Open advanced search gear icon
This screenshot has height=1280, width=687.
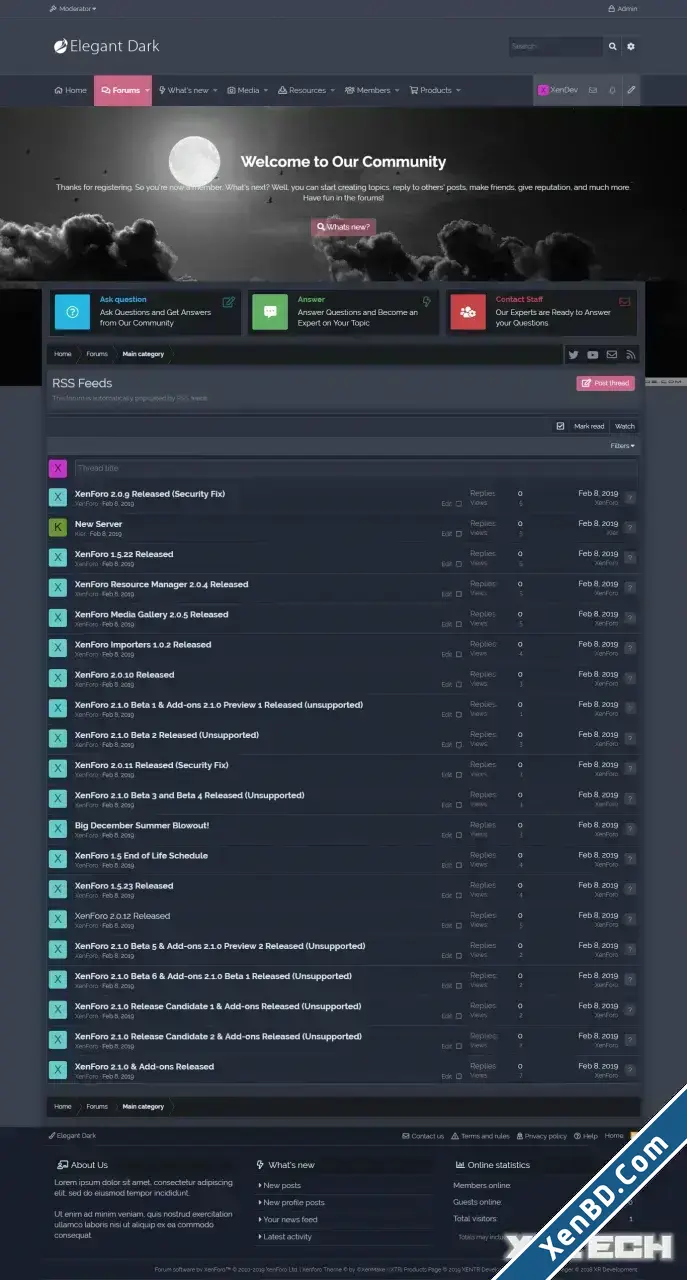click(631, 46)
